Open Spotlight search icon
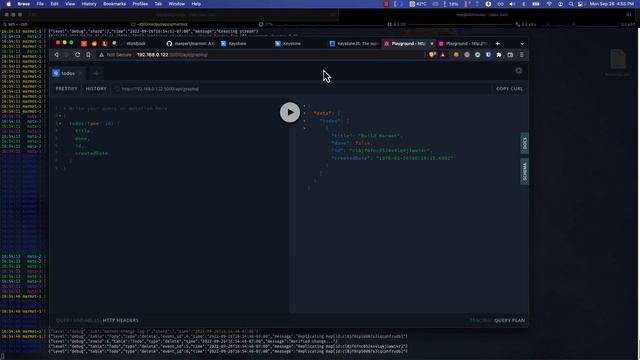The height and width of the screenshot is (360, 640). [x=571, y=4]
